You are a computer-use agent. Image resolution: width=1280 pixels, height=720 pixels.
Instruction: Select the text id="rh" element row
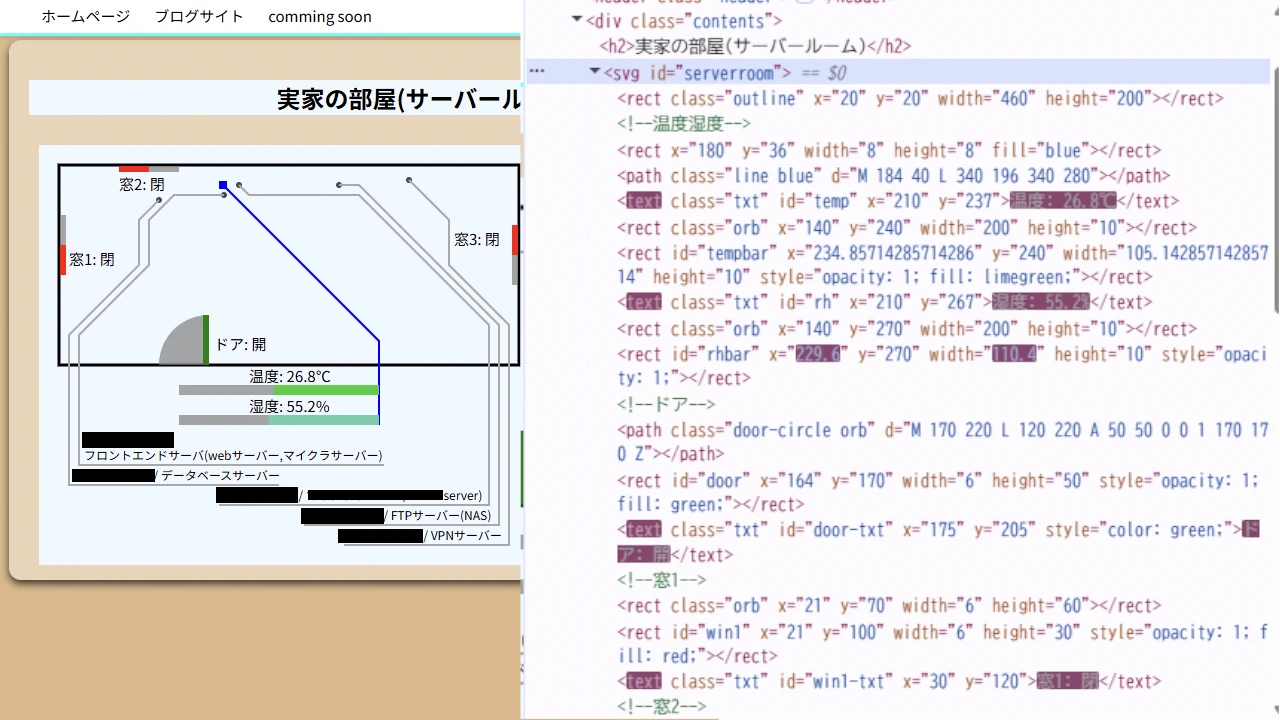(884, 302)
